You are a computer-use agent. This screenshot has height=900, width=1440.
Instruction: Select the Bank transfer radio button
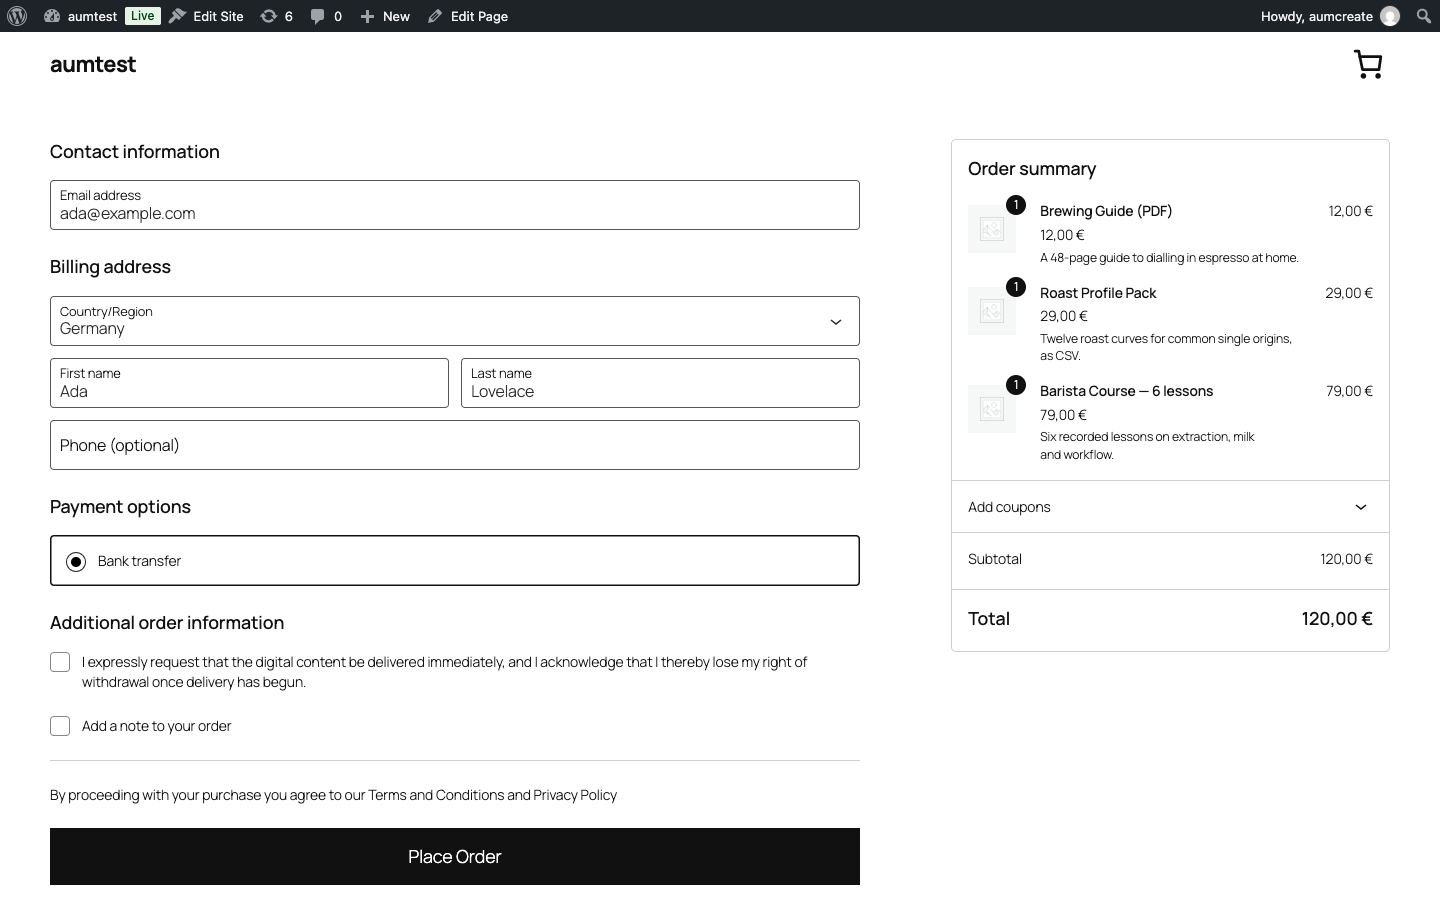pyautogui.click(x=76, y=562)
